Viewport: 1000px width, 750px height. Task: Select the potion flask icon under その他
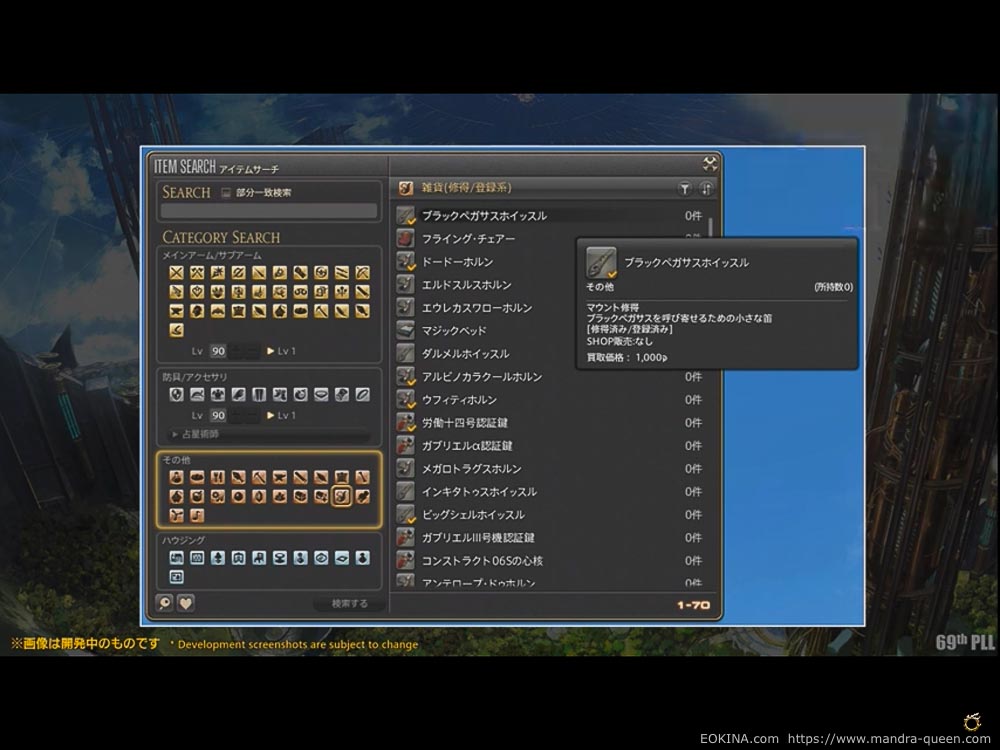click(x=177, y=477)
